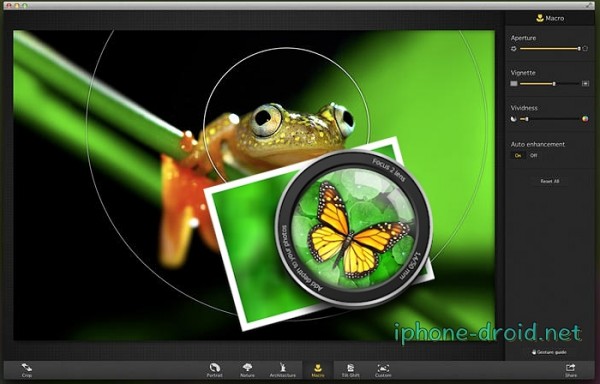Viewport: 600px width, 384px height.
Task: Click the light vignette icon
Action: pos(514,83)
